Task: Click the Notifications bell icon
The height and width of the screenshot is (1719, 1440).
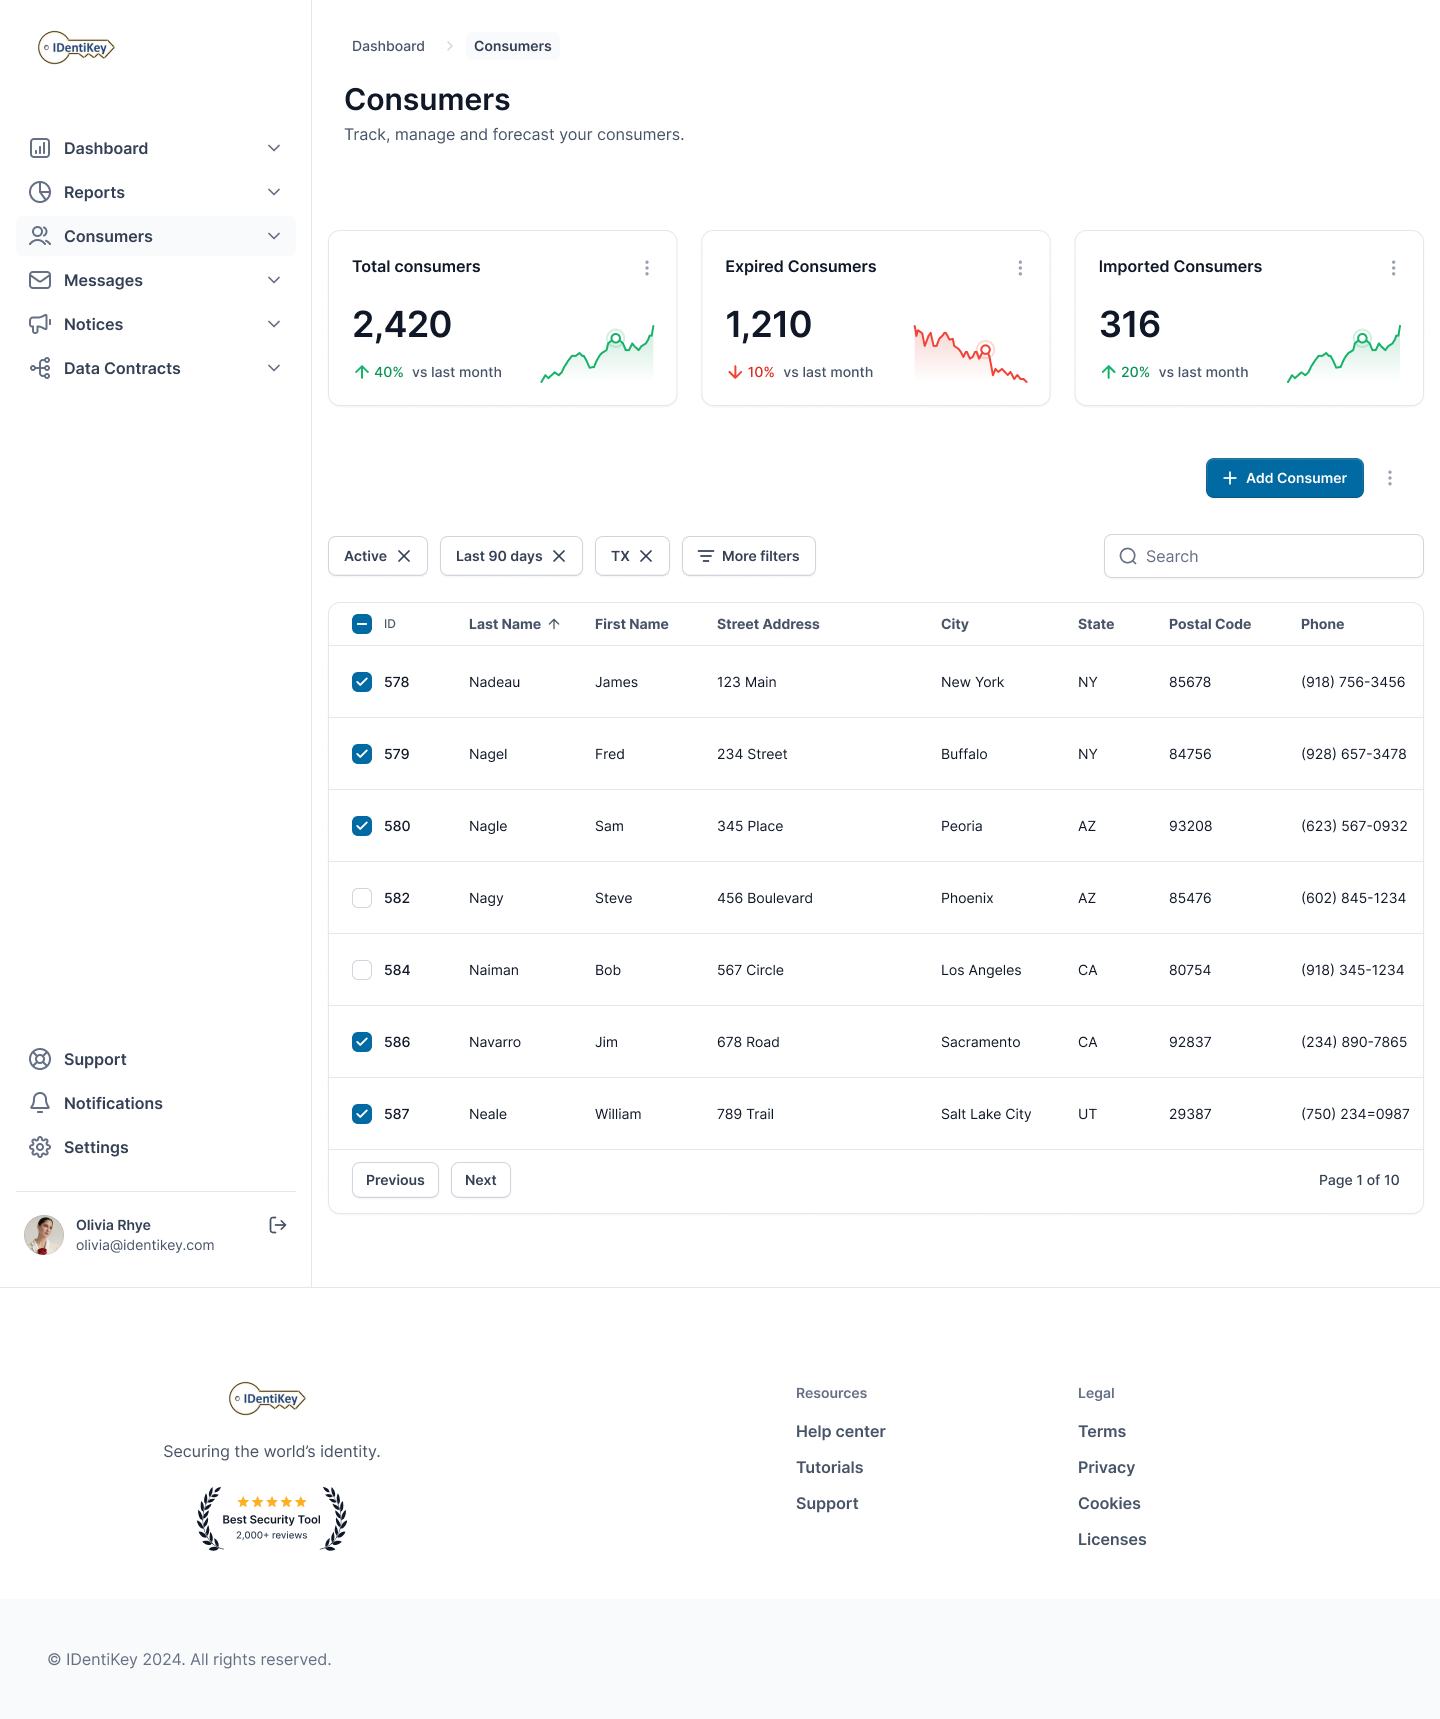Action: (40, 1103)
